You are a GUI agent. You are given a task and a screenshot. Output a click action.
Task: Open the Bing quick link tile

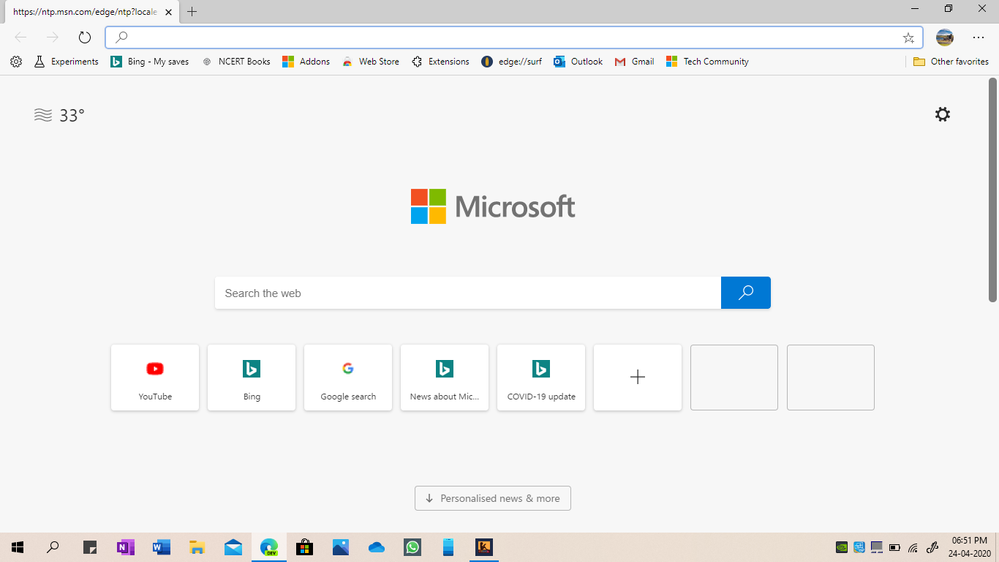tap(252, 378)
